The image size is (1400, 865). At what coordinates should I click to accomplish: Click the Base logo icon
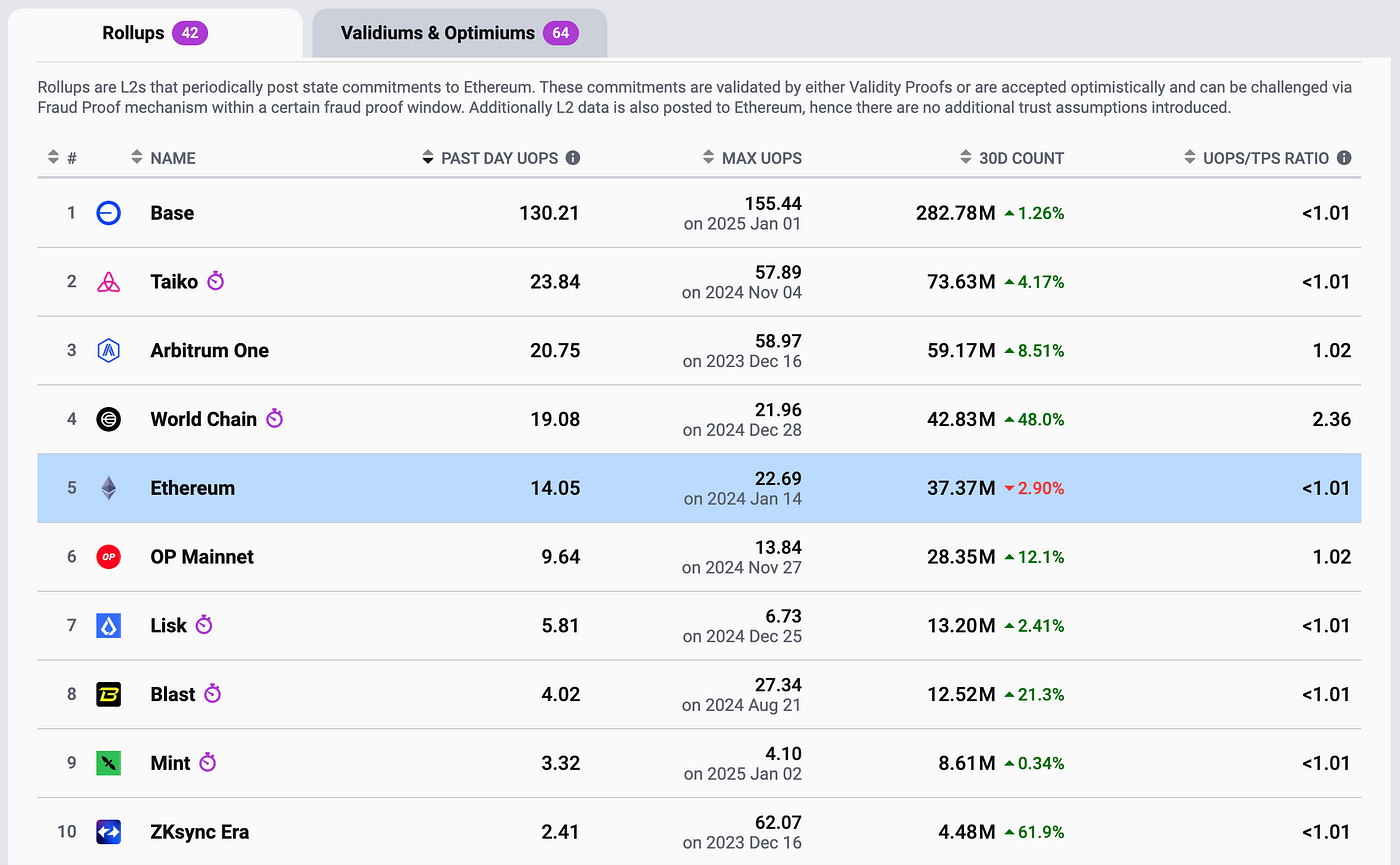[108, 213]
